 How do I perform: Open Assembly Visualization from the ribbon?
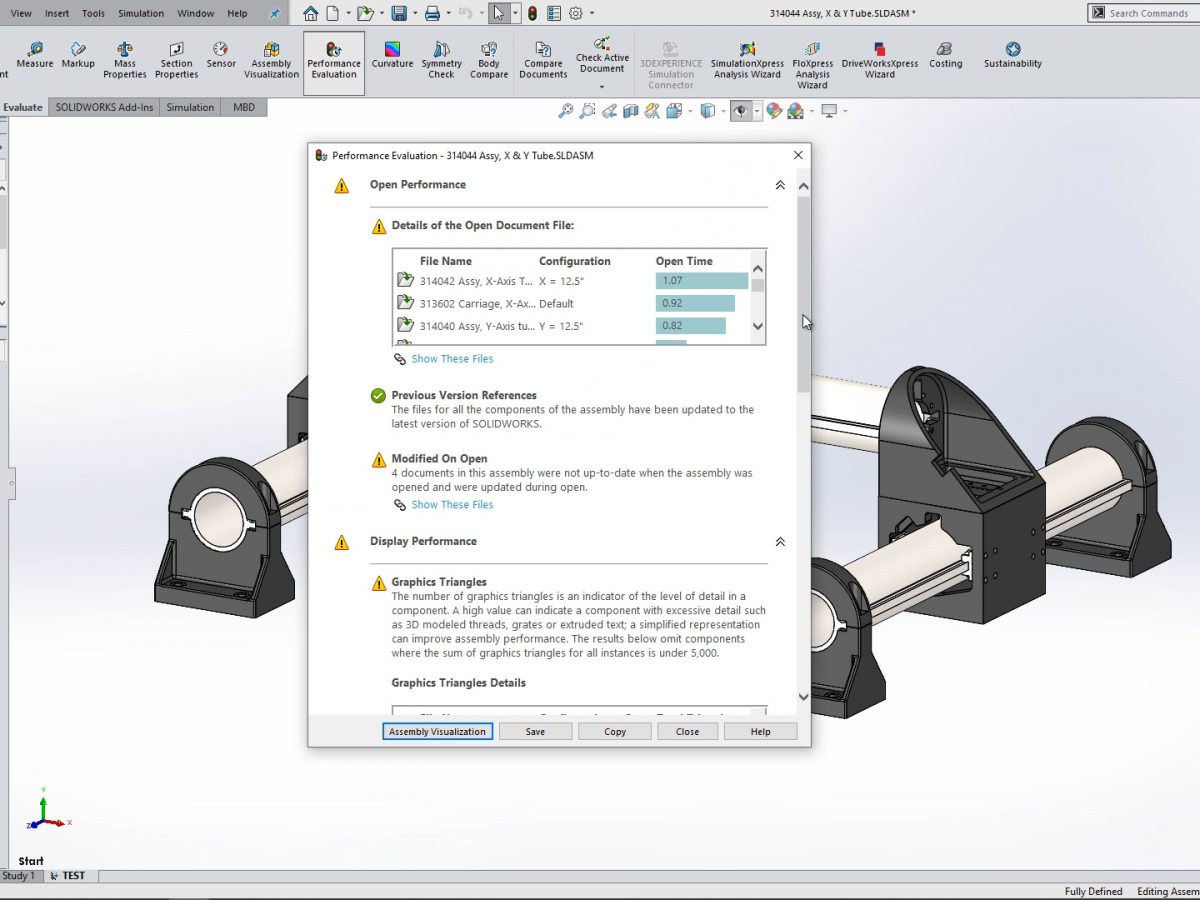coord(271,60)
